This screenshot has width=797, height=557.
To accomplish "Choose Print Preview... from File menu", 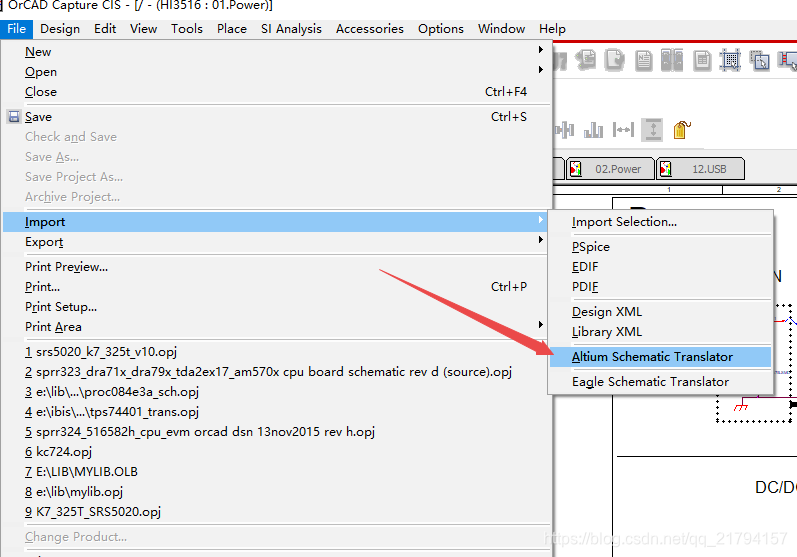I will [x=277, y=267].
